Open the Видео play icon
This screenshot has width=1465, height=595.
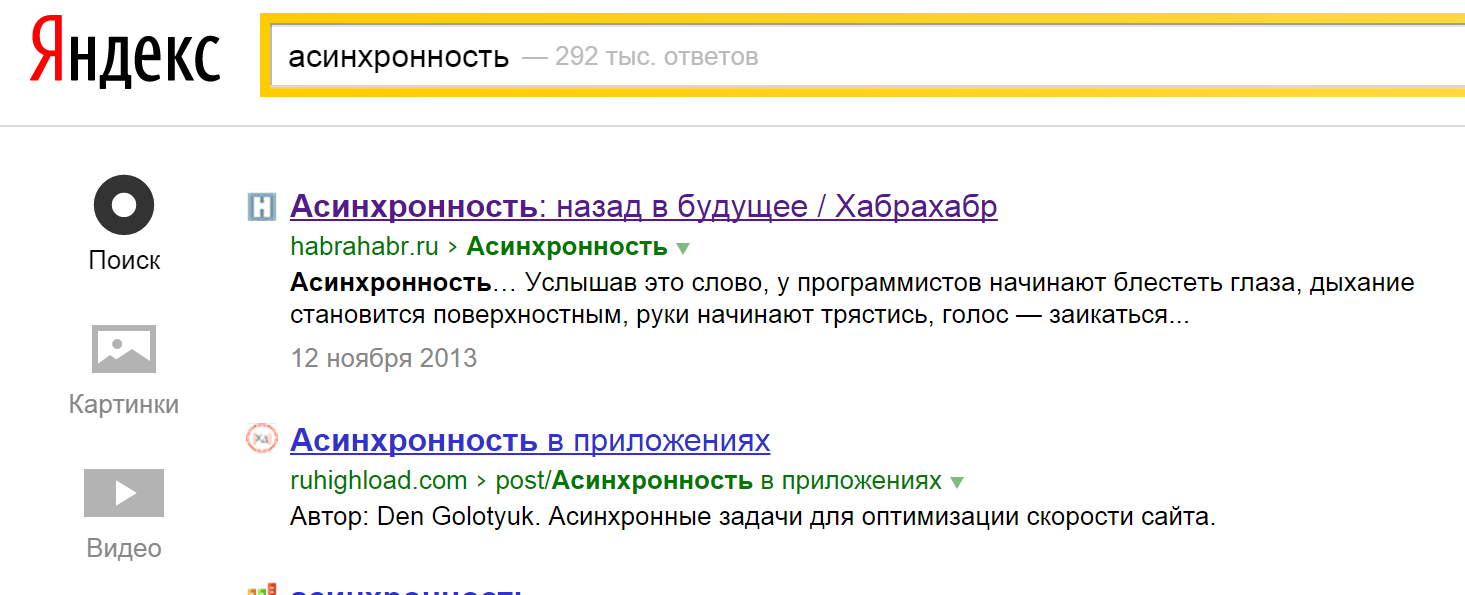[124, 493]
